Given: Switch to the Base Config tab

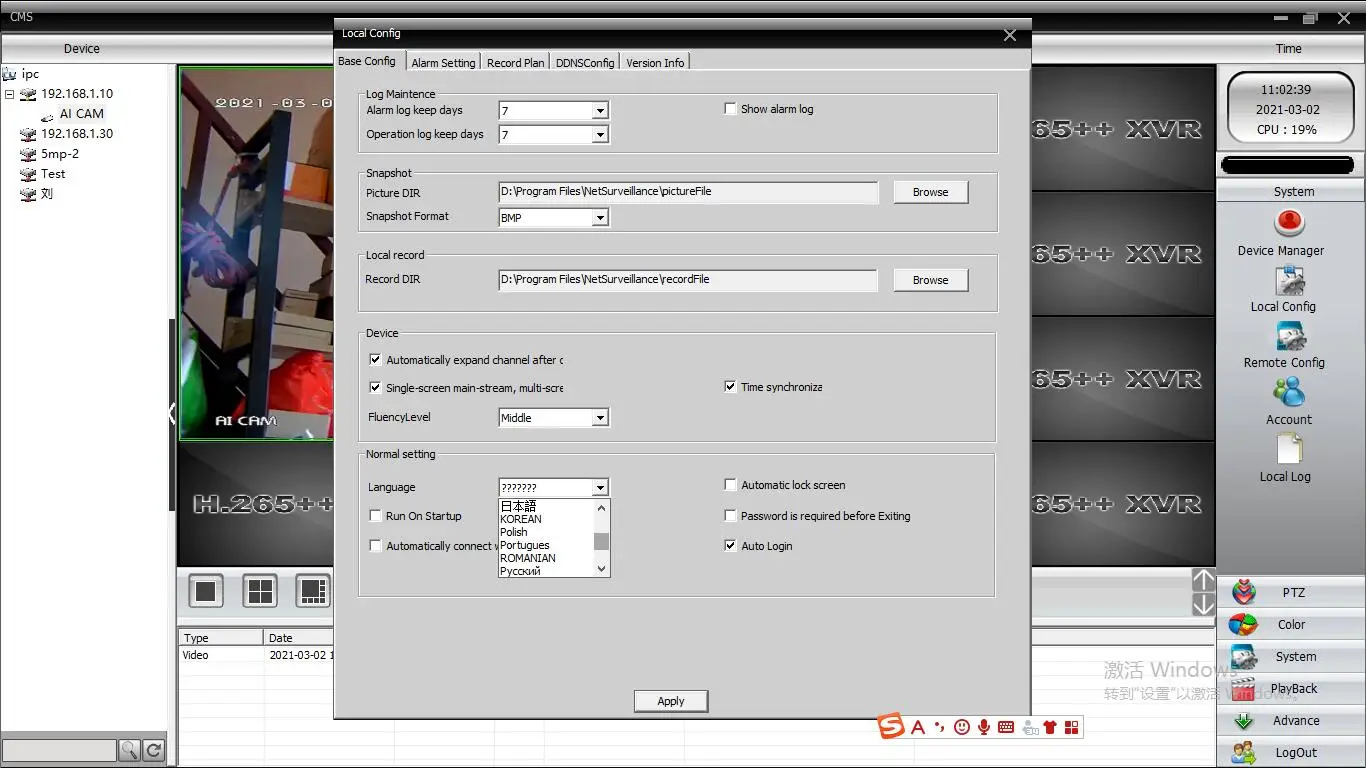Looking at the screenshot, I should click(368, 61).
